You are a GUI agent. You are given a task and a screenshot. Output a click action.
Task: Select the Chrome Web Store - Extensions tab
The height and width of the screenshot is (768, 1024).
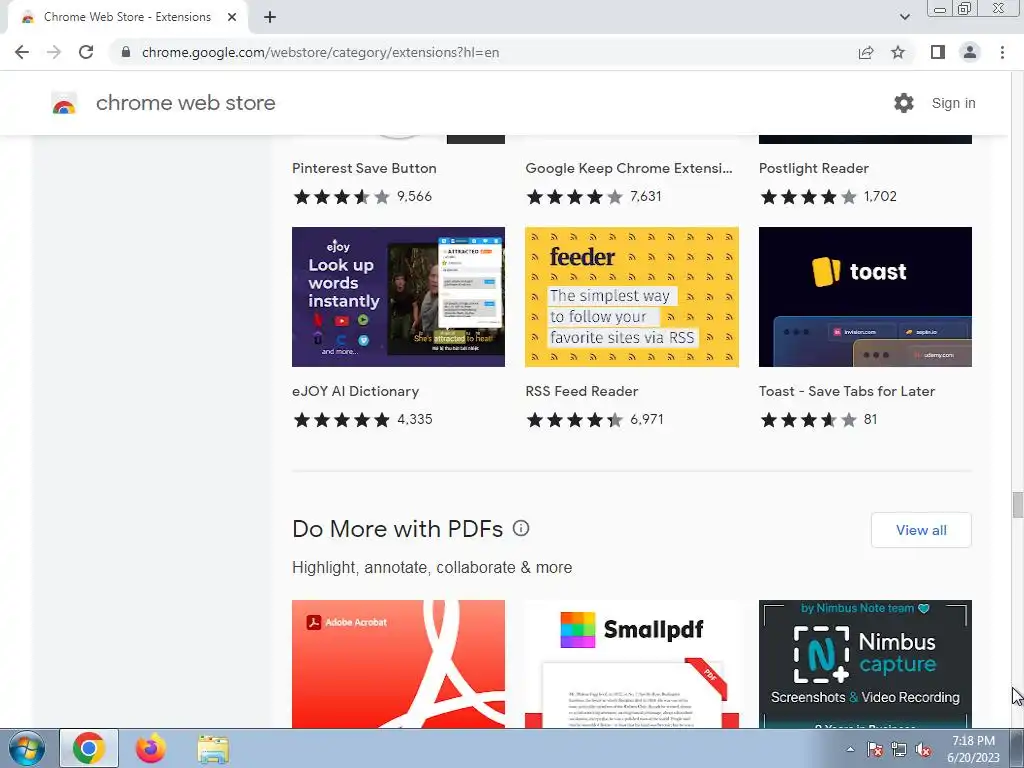pyautogui.click(x=127, y=17)
